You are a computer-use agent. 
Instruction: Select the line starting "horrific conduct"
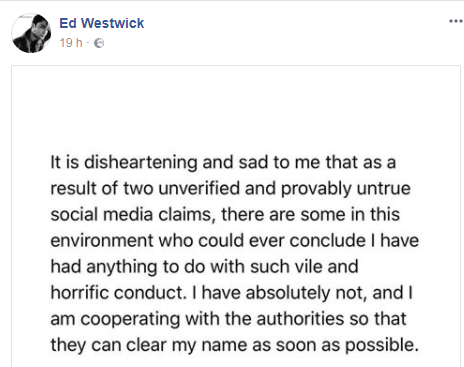[232, 293]
